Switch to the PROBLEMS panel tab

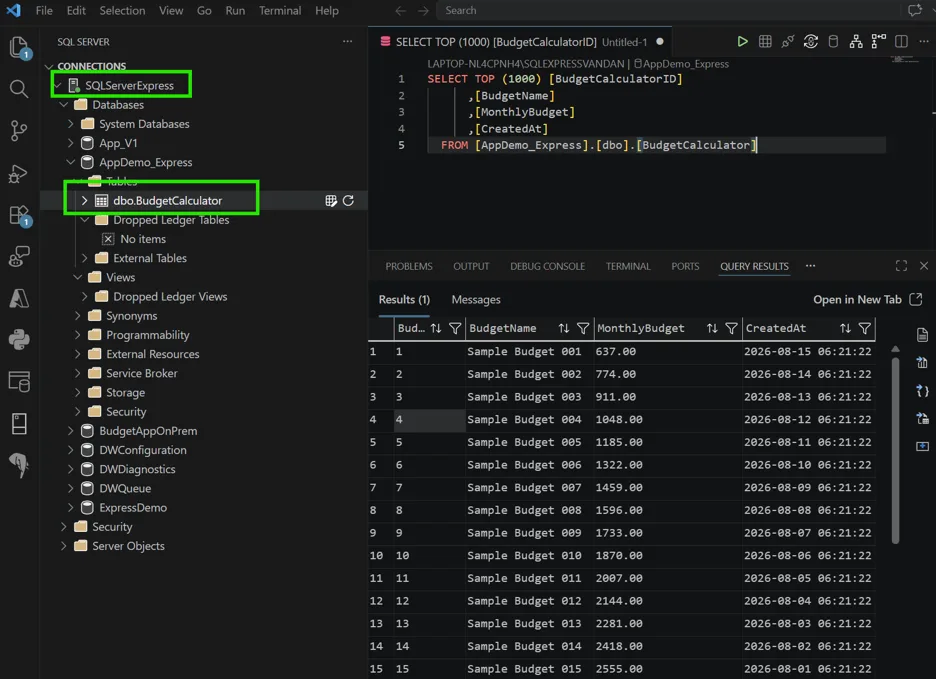tap(409, 266)
